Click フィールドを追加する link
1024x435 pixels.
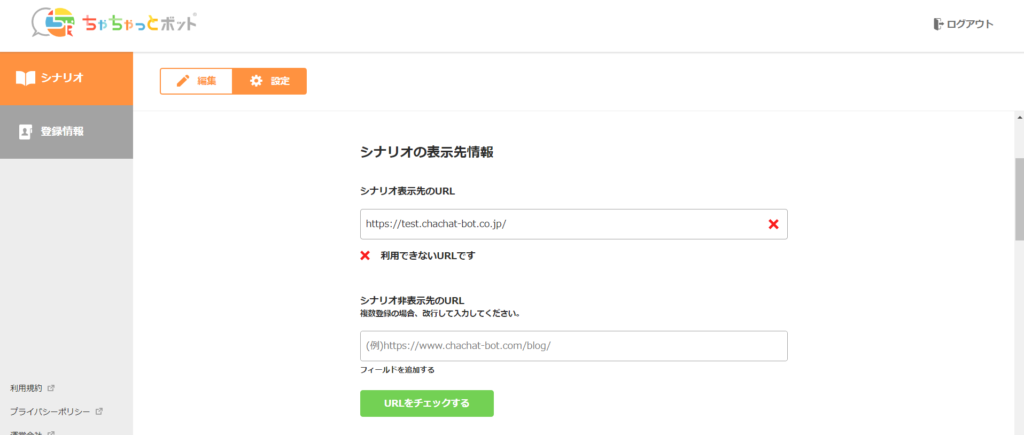(397, 370)
